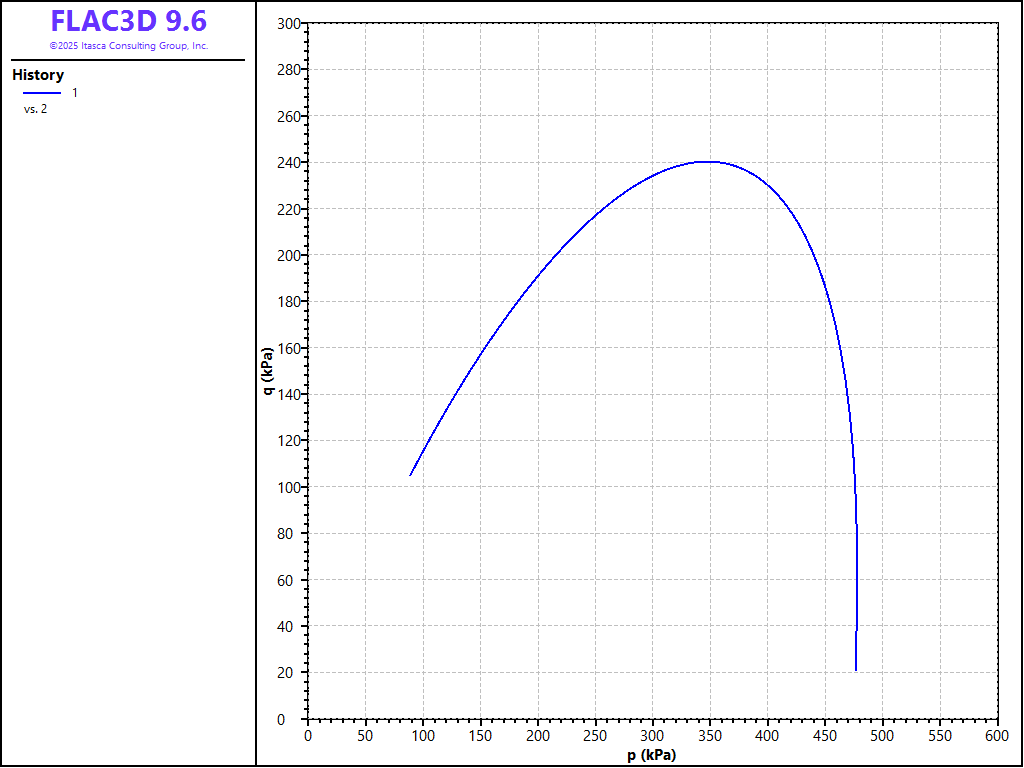Click the 600 tick label on x-axis

997,735
